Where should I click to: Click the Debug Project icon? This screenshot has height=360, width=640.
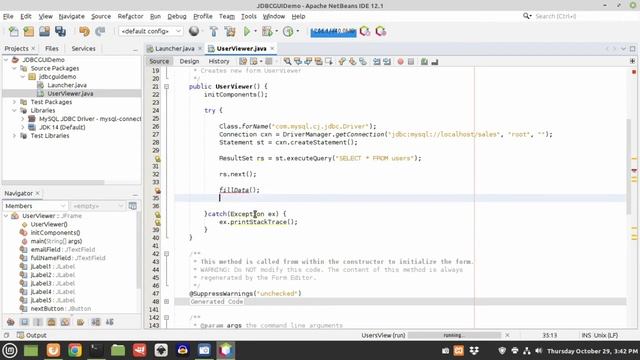[267, 31]
